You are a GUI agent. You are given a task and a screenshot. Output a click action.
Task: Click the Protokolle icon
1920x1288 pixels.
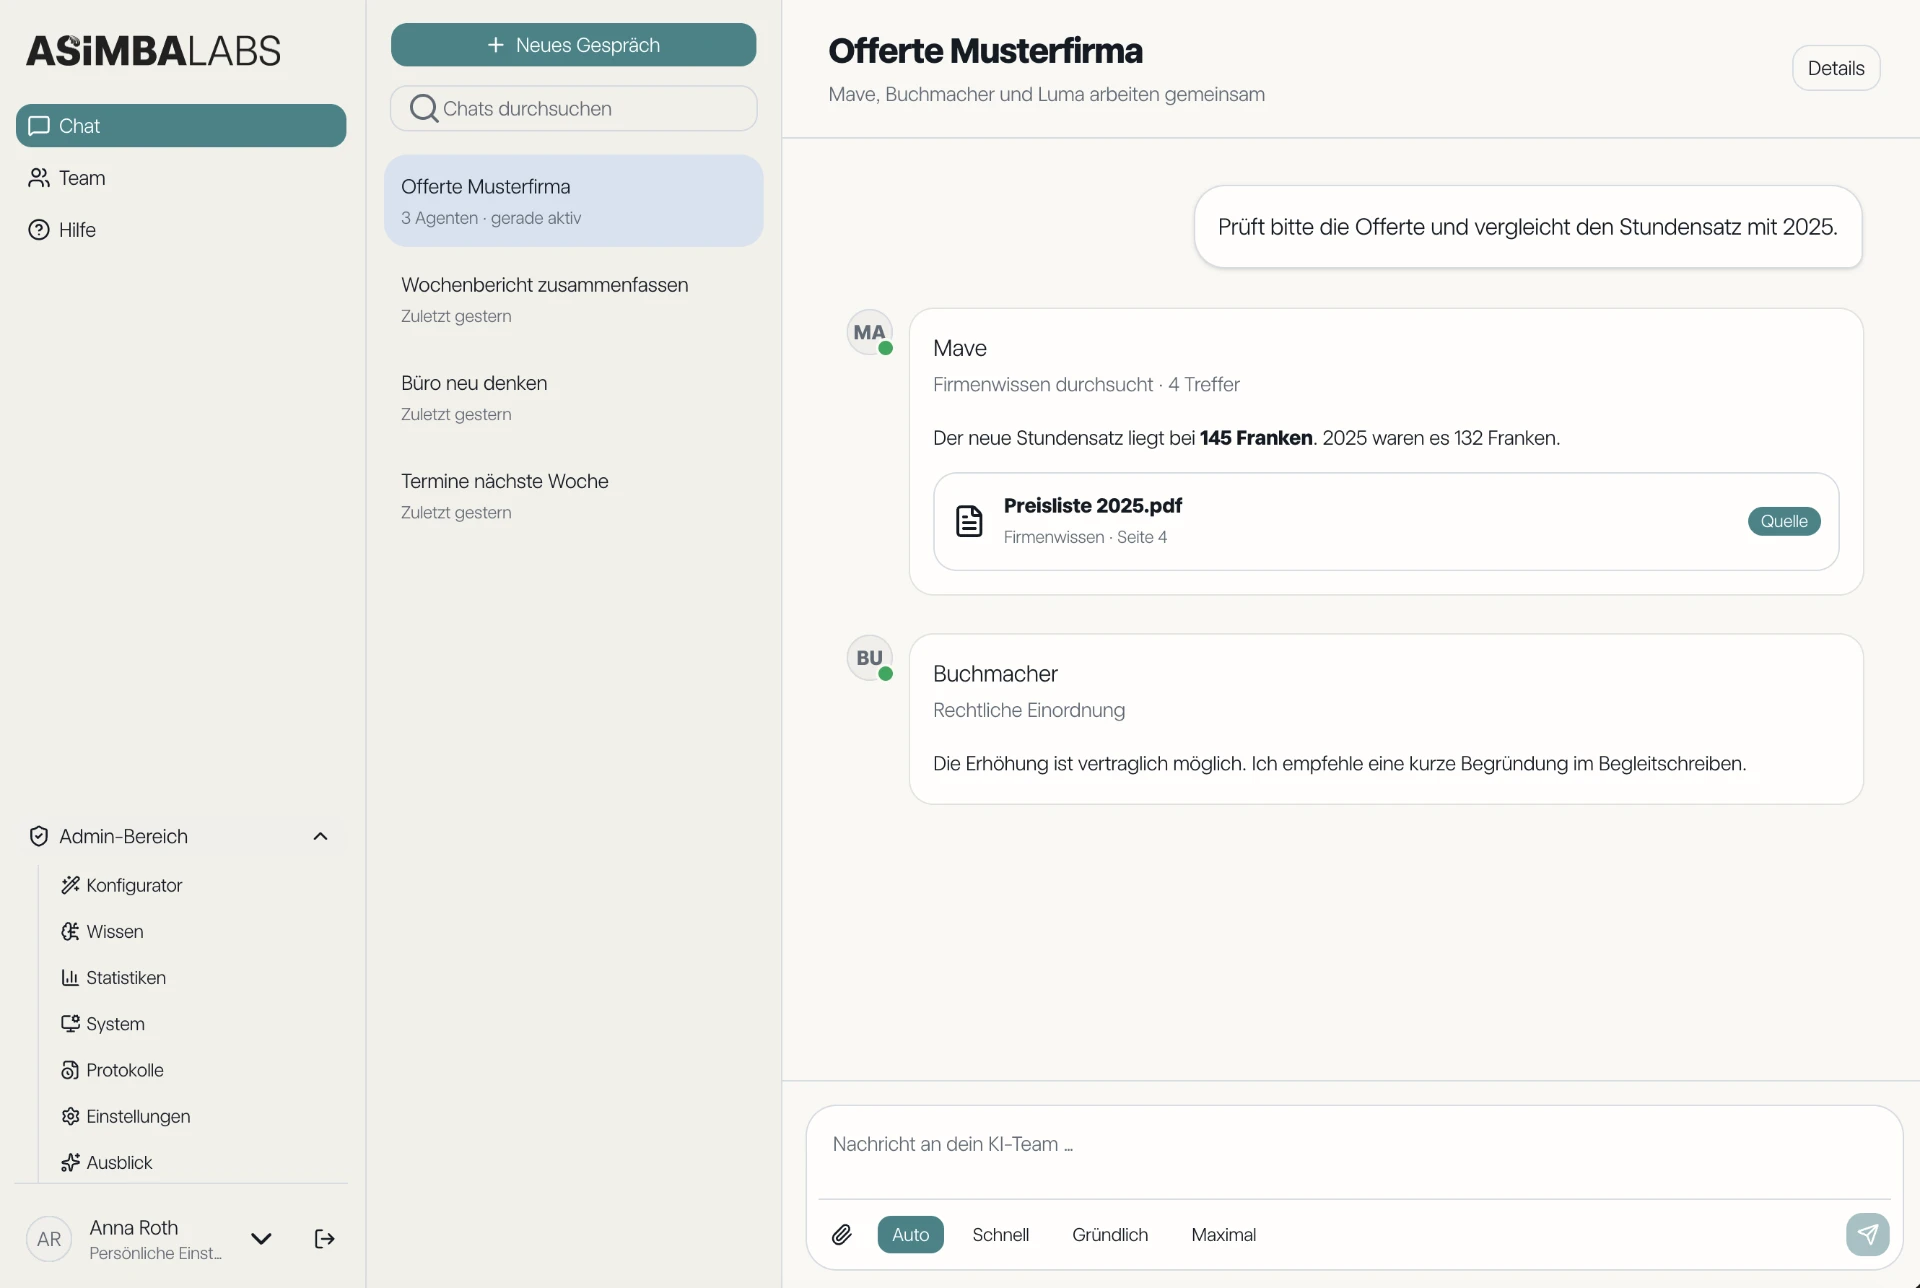tap(70, 1070)
